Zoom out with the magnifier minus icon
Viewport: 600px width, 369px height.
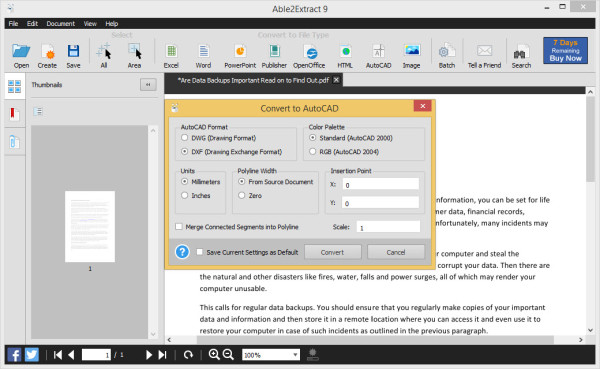[x=228, y=354]
